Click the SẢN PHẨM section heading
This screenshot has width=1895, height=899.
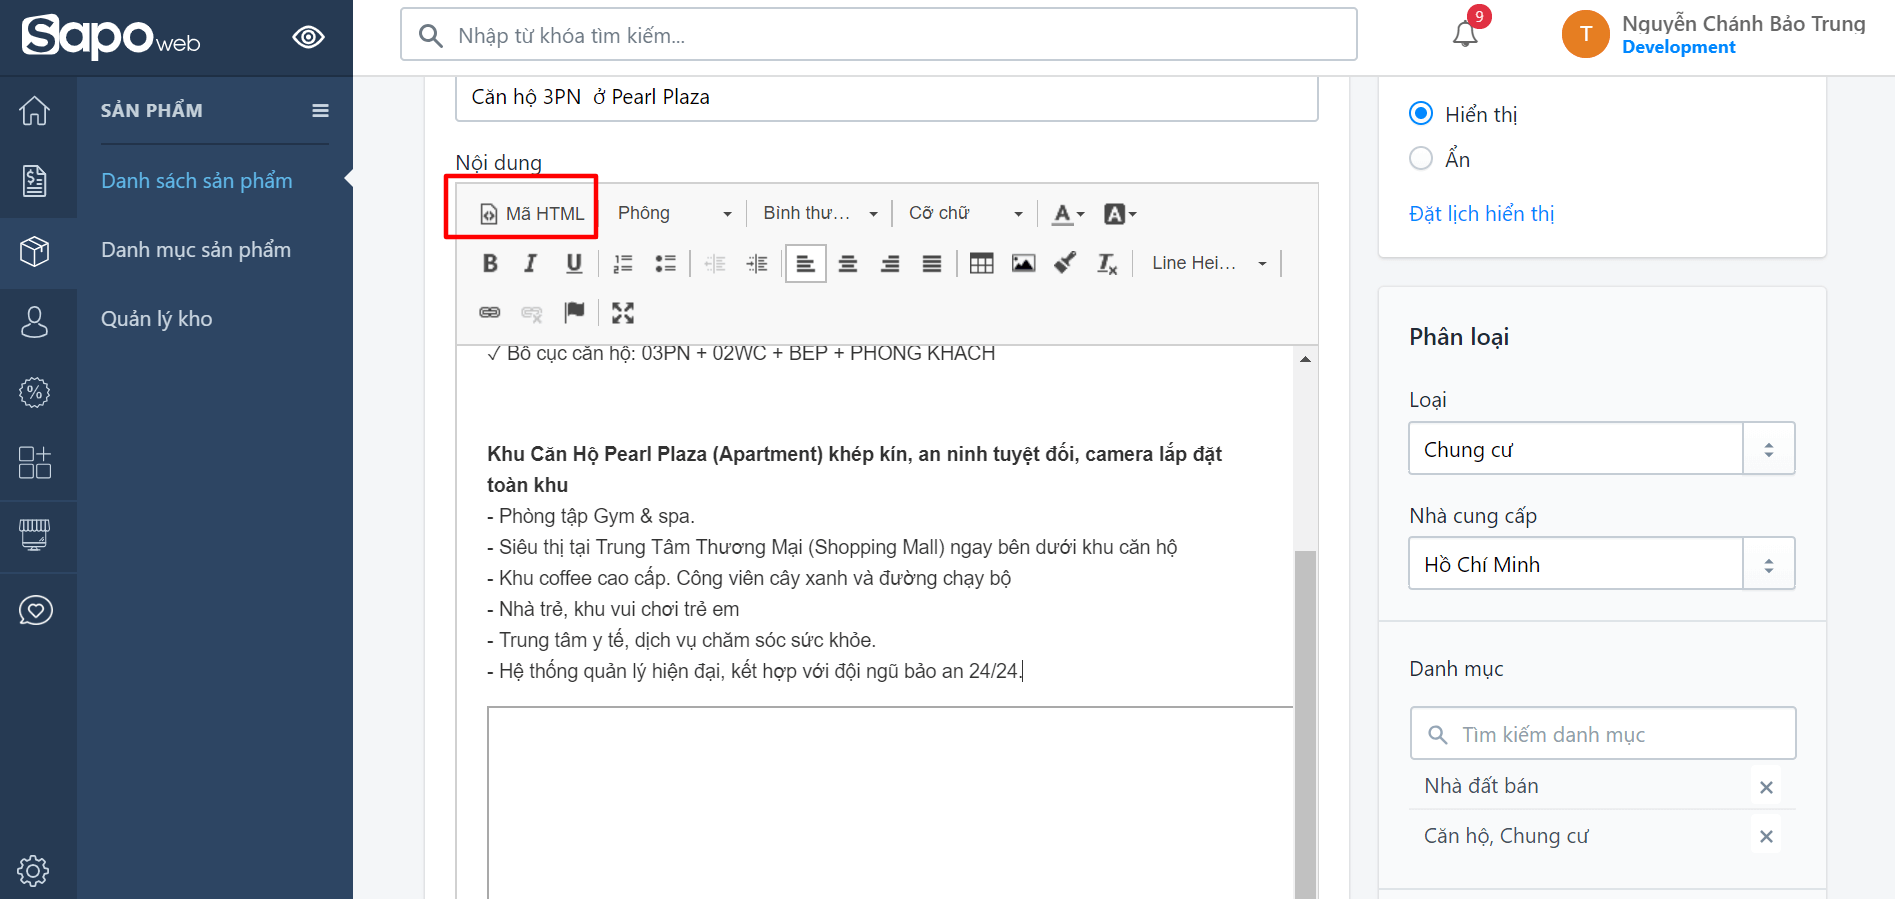152,111
